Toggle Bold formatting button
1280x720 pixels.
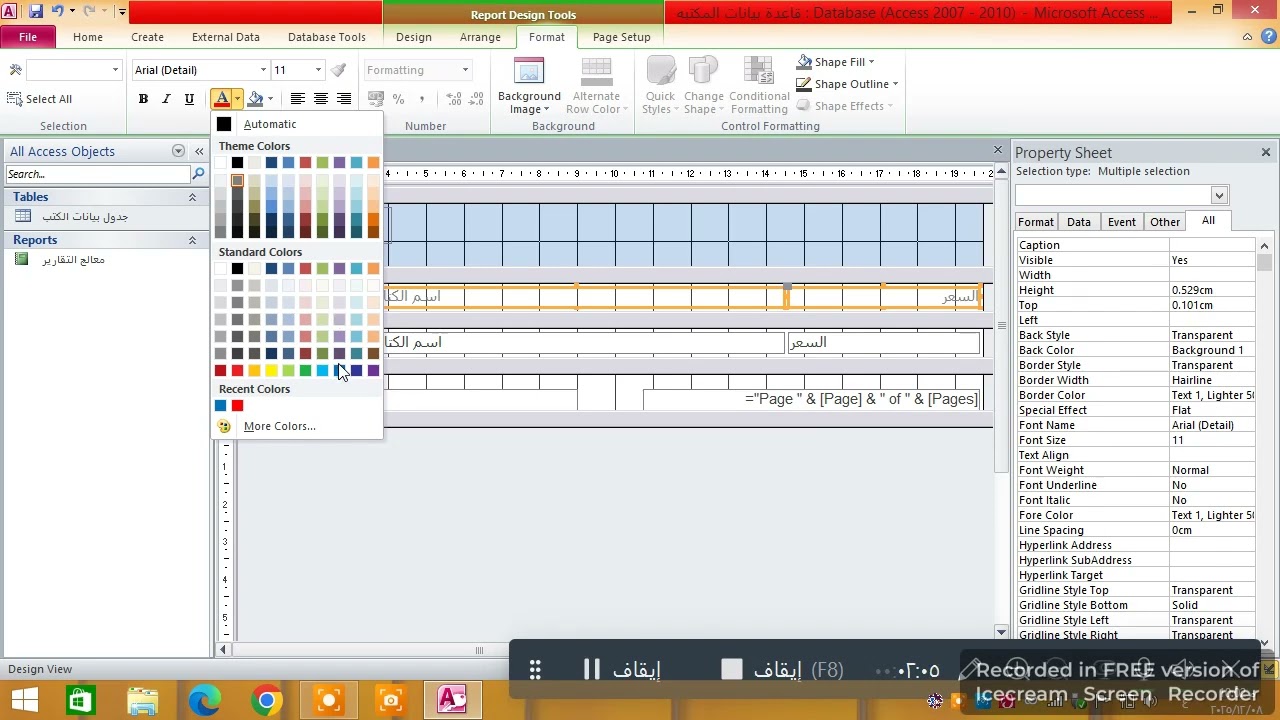[143, 99]
